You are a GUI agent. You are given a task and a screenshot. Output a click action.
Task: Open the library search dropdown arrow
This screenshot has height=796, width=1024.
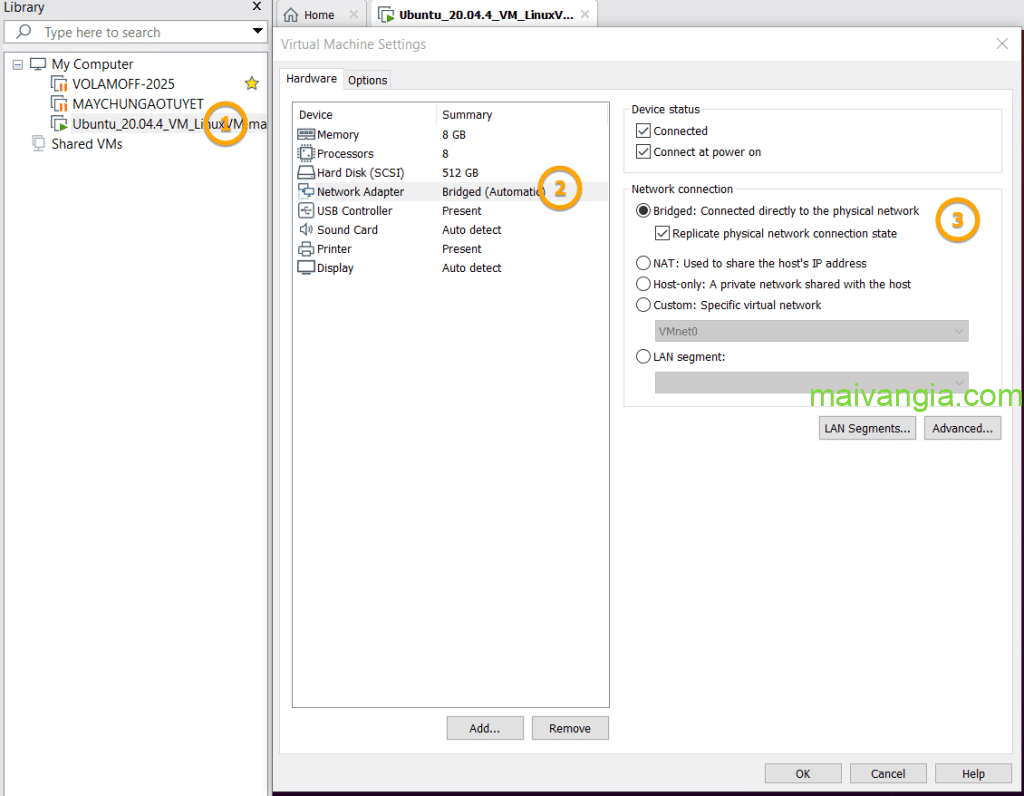(258, 32)
